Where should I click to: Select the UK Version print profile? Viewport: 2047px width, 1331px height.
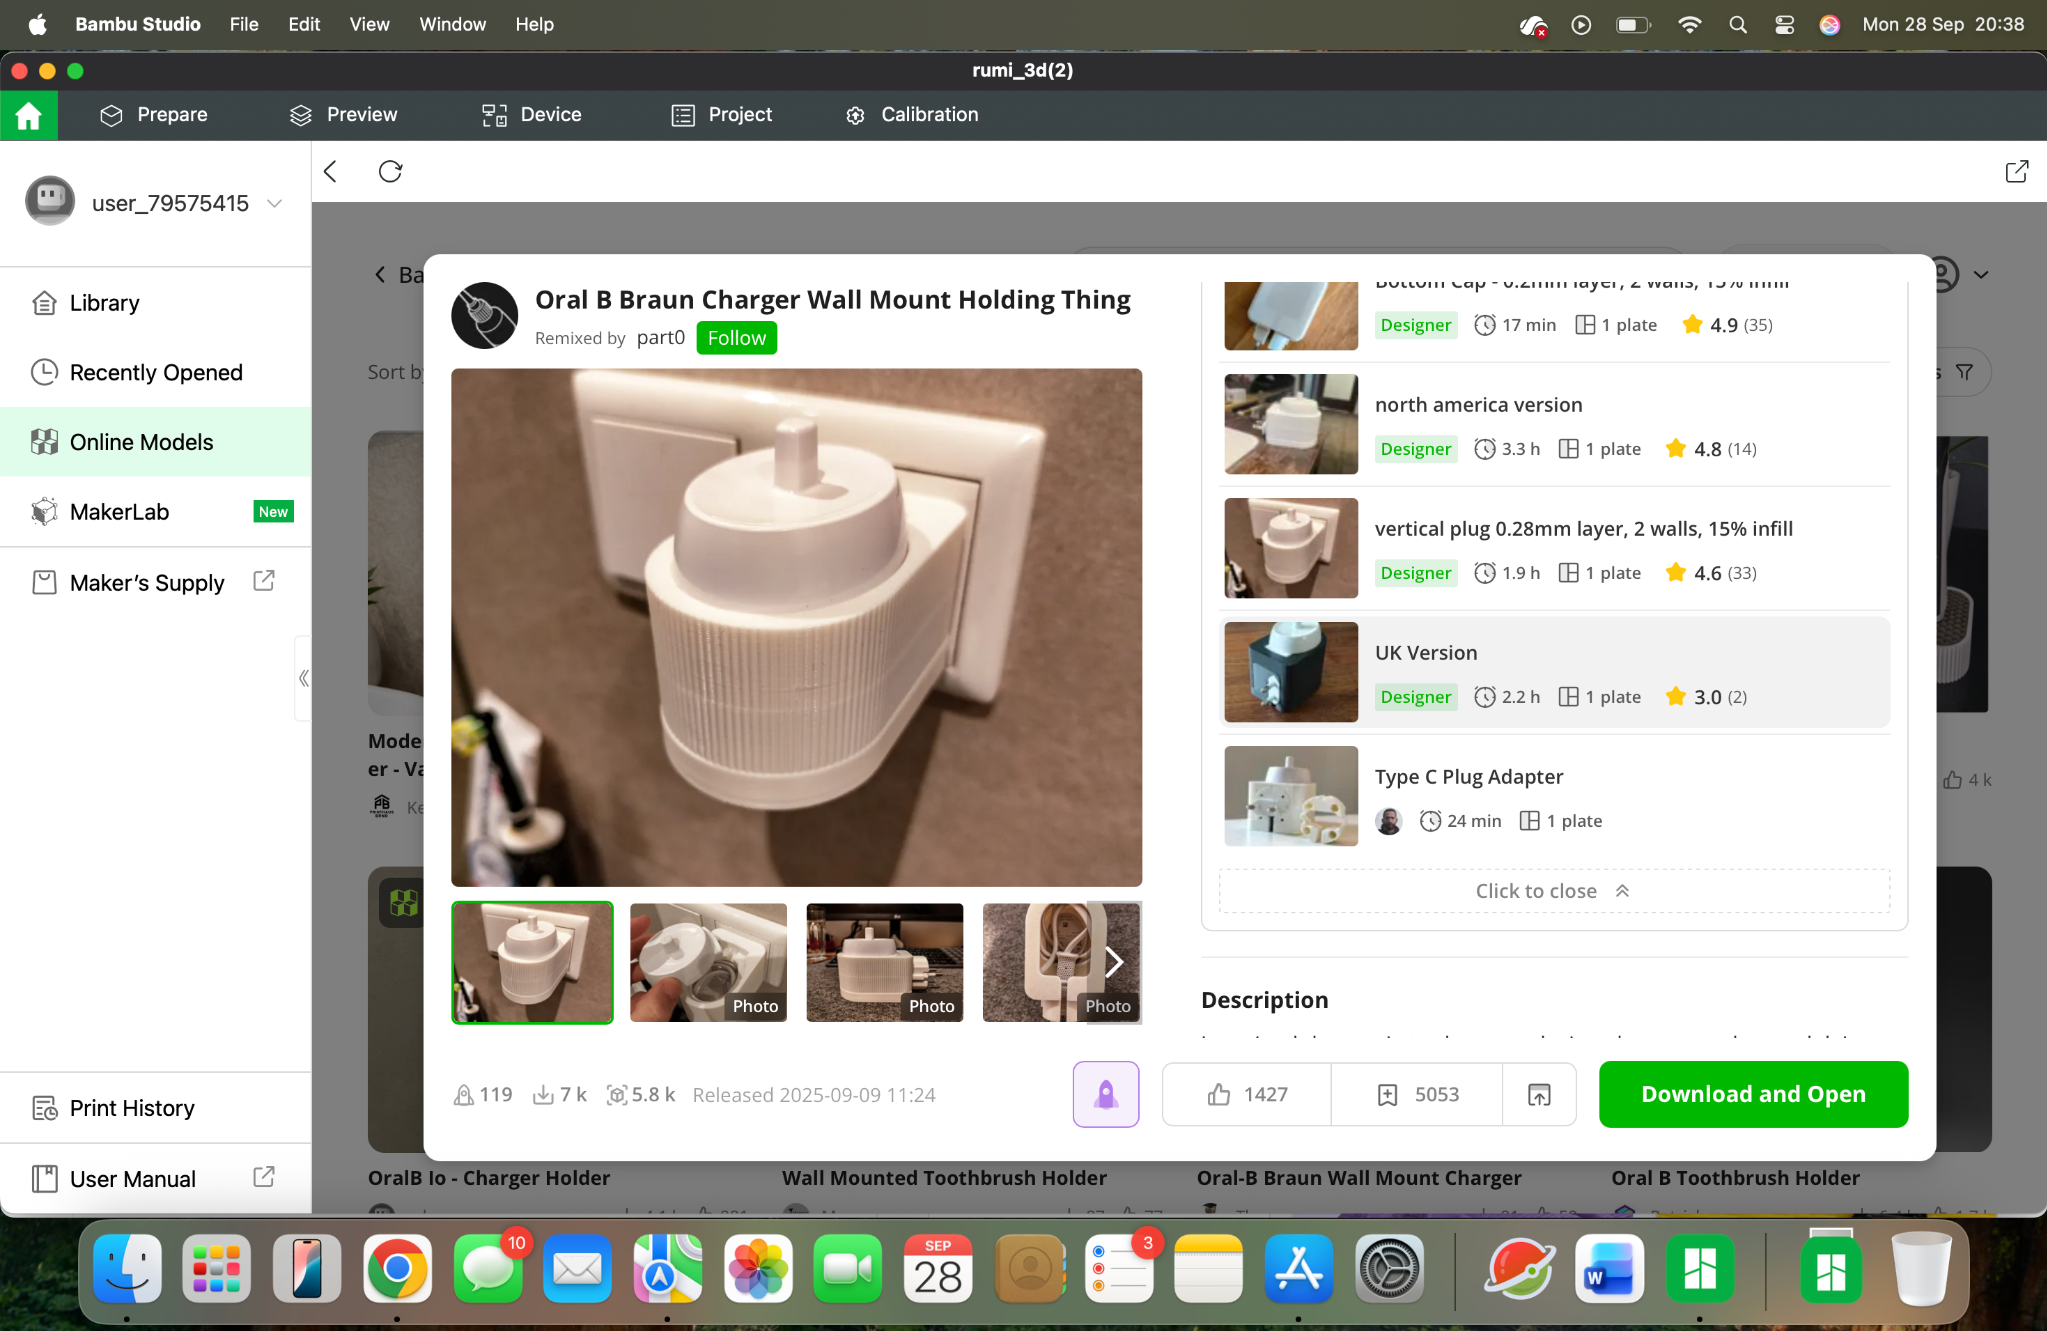[1555, 672]
